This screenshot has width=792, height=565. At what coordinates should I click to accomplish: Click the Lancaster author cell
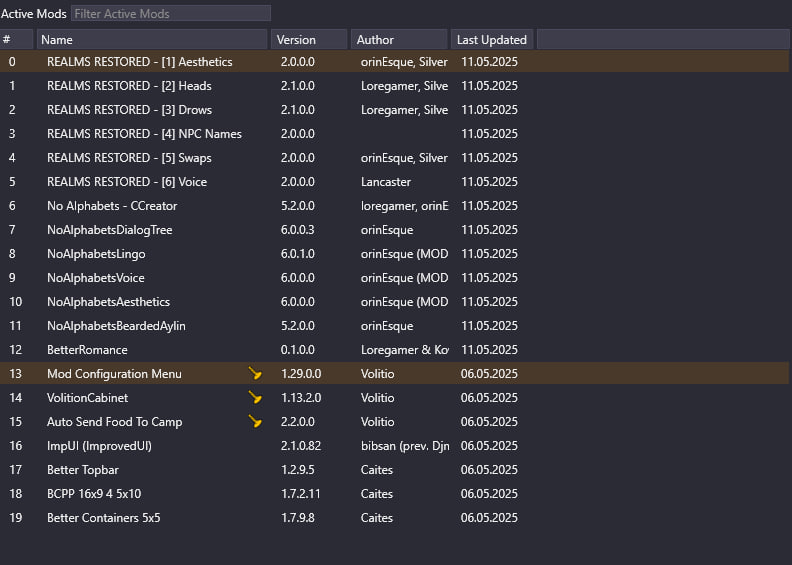click(386, 182)
